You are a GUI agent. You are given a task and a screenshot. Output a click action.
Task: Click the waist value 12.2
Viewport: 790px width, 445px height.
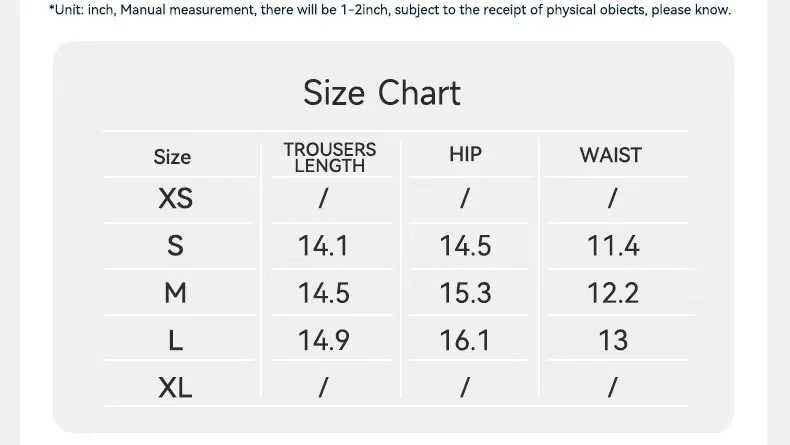(x=613, y=293)
